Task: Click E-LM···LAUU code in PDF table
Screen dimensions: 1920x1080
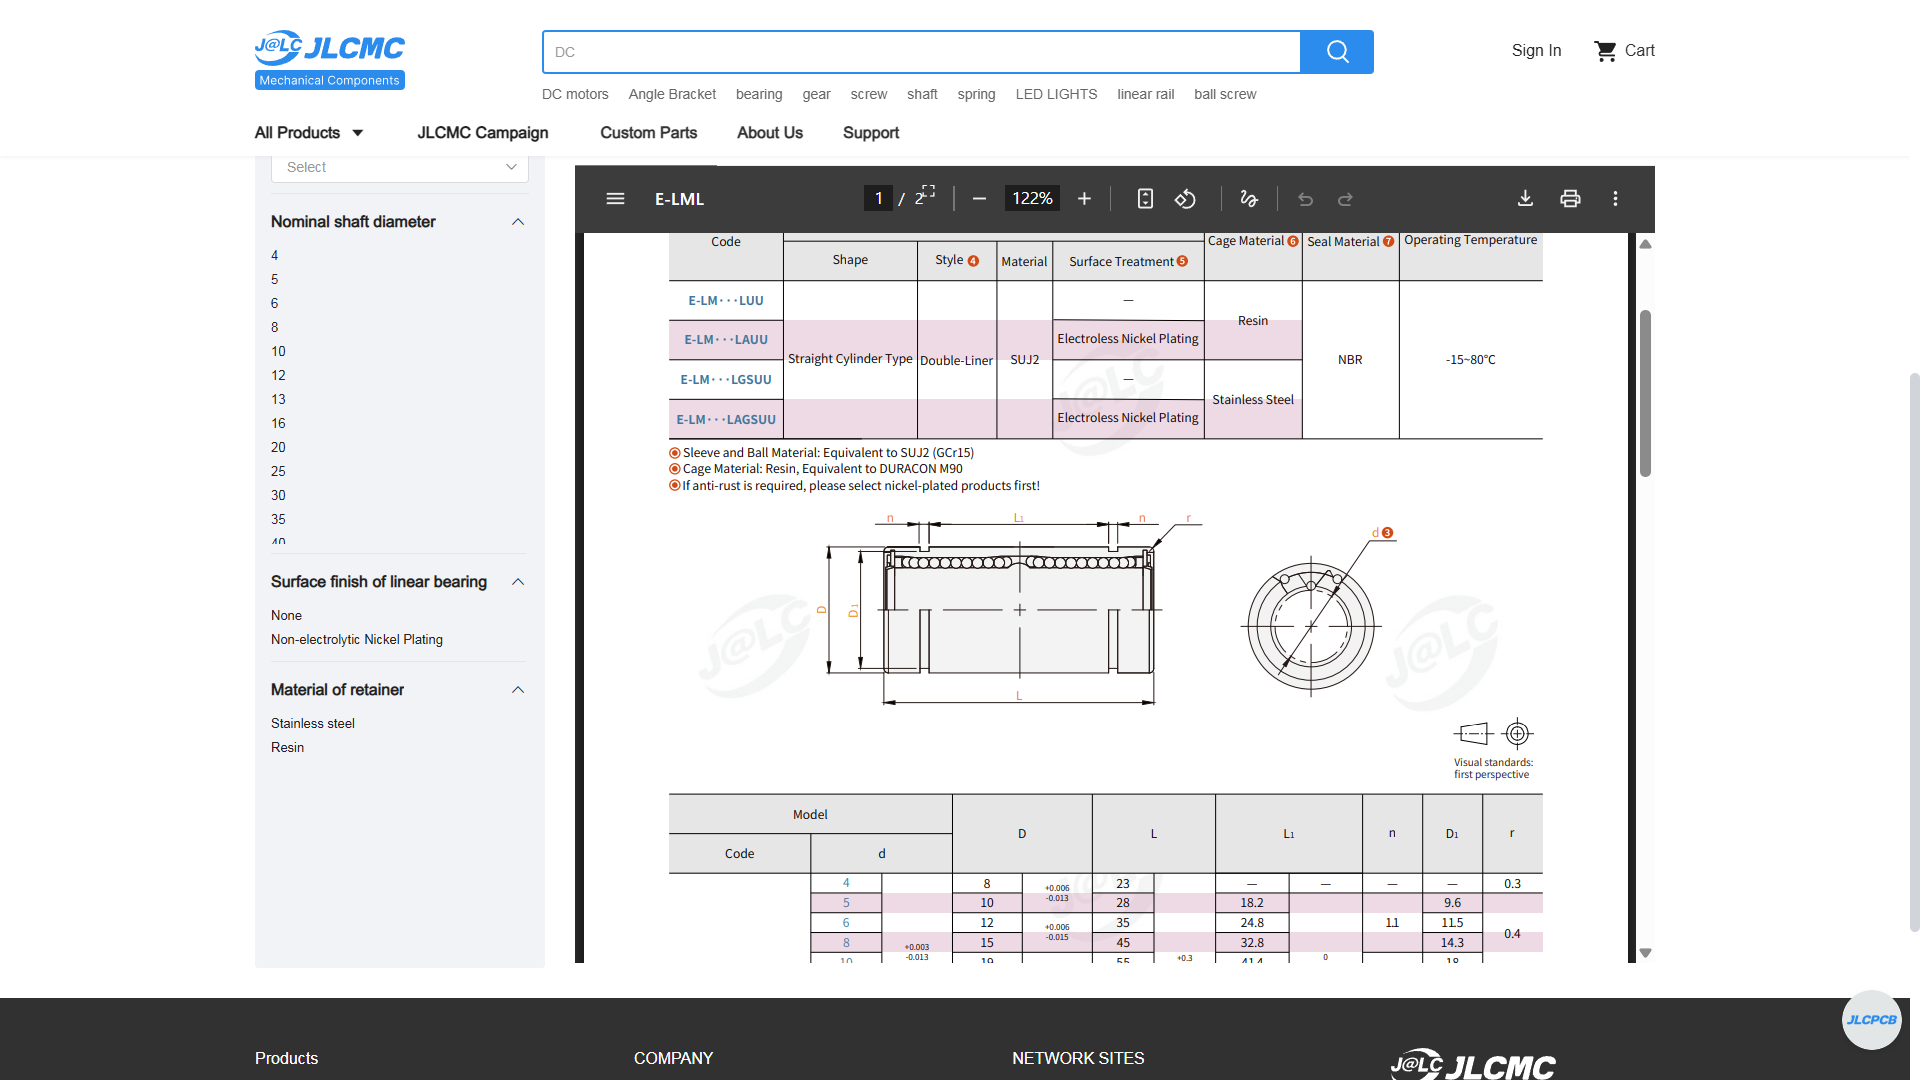Action: (726, 340)
